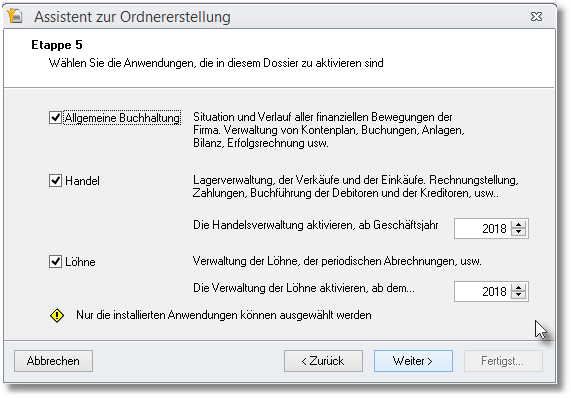Click the yellow warning diamond icon

[x=57, y=315]
